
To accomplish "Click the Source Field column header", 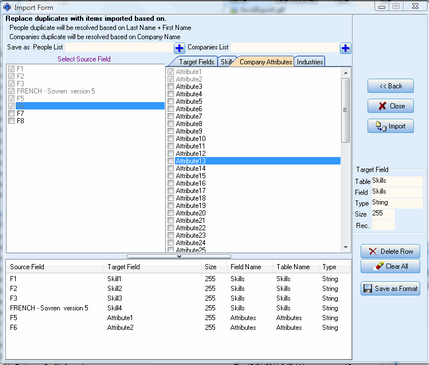I will [x=55, y=267].
